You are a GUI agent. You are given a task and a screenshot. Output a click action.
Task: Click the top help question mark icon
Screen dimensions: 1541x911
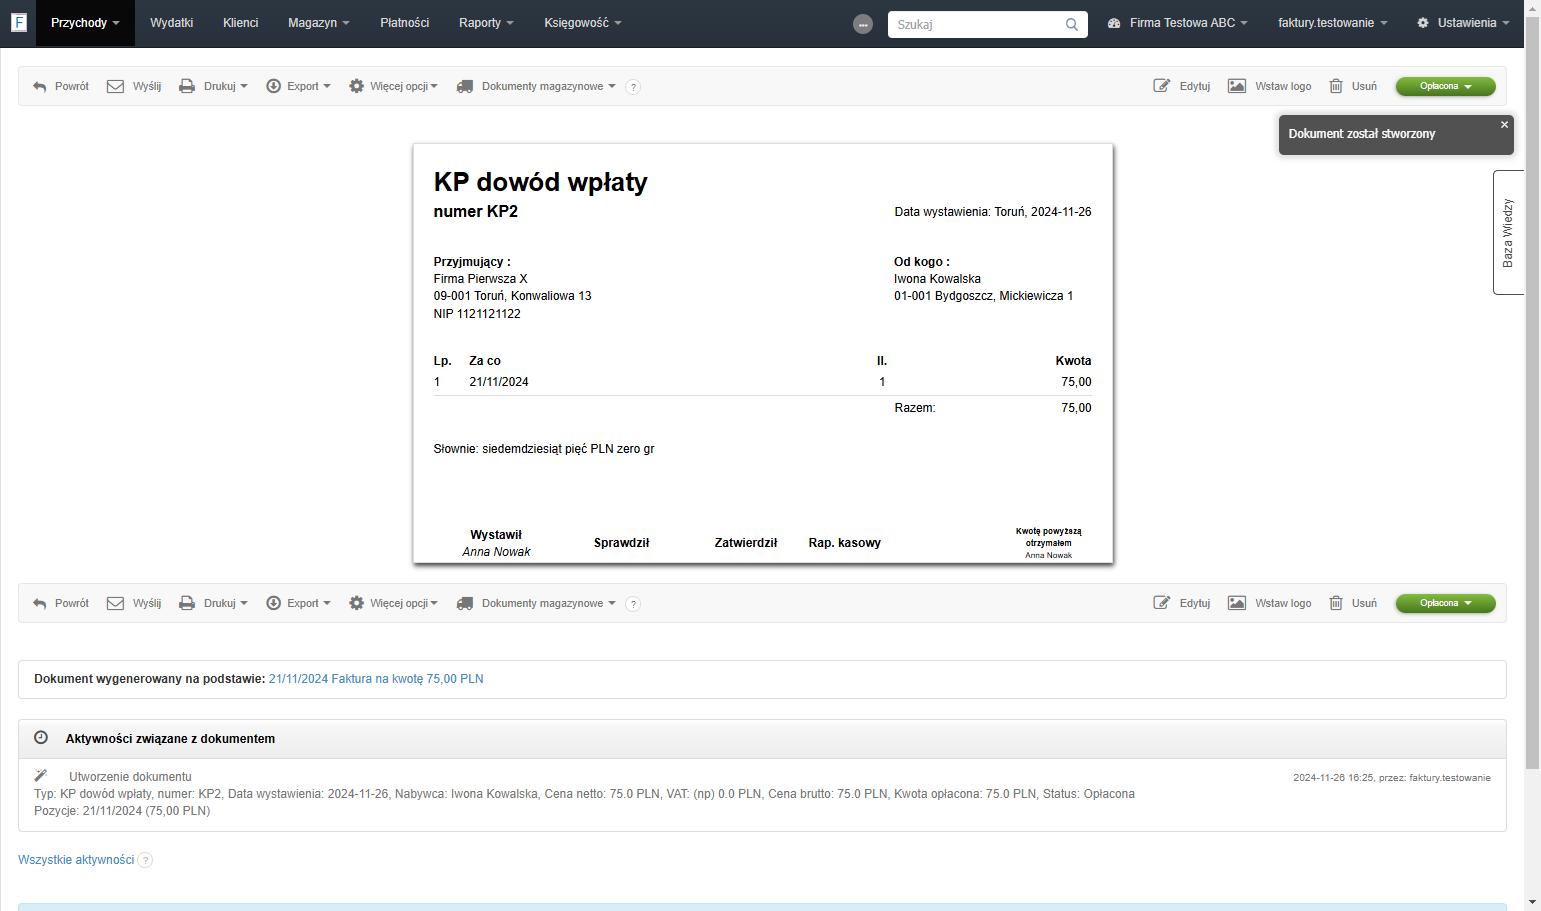pyautogui.click(x=633, y=87)
